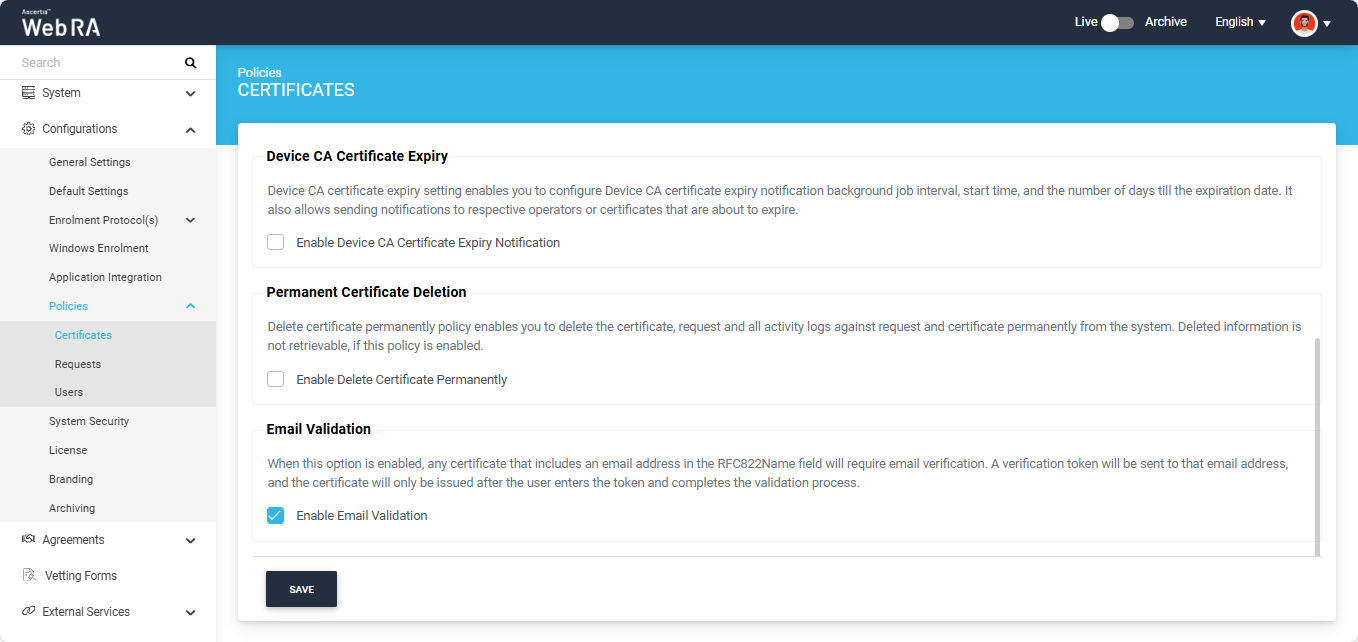The height and width of the screenshot is (642, 1358).
Task: Click the SAVE button
Action: [301, 589]
